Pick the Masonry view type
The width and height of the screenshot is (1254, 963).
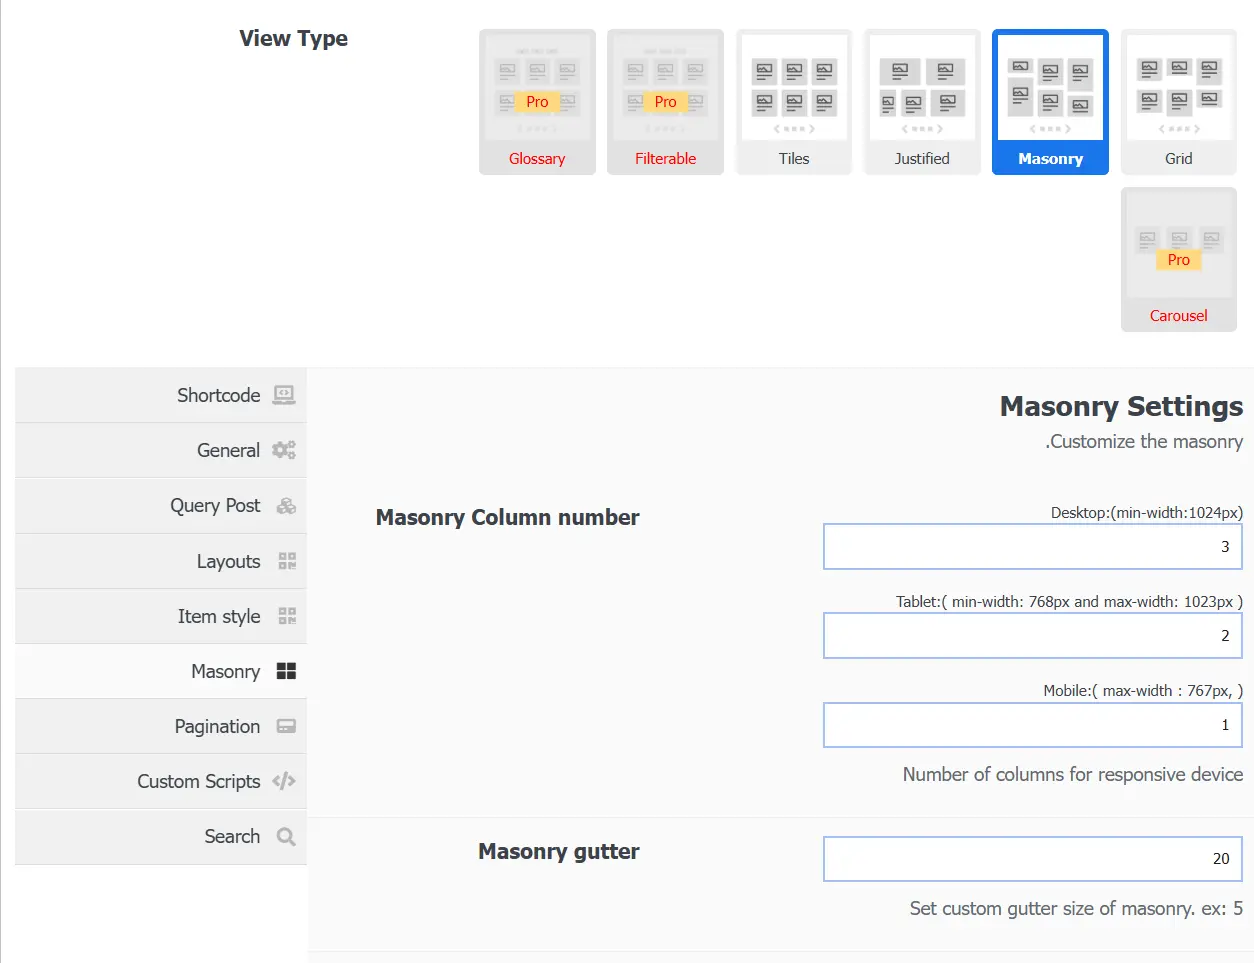(1050, 102)
